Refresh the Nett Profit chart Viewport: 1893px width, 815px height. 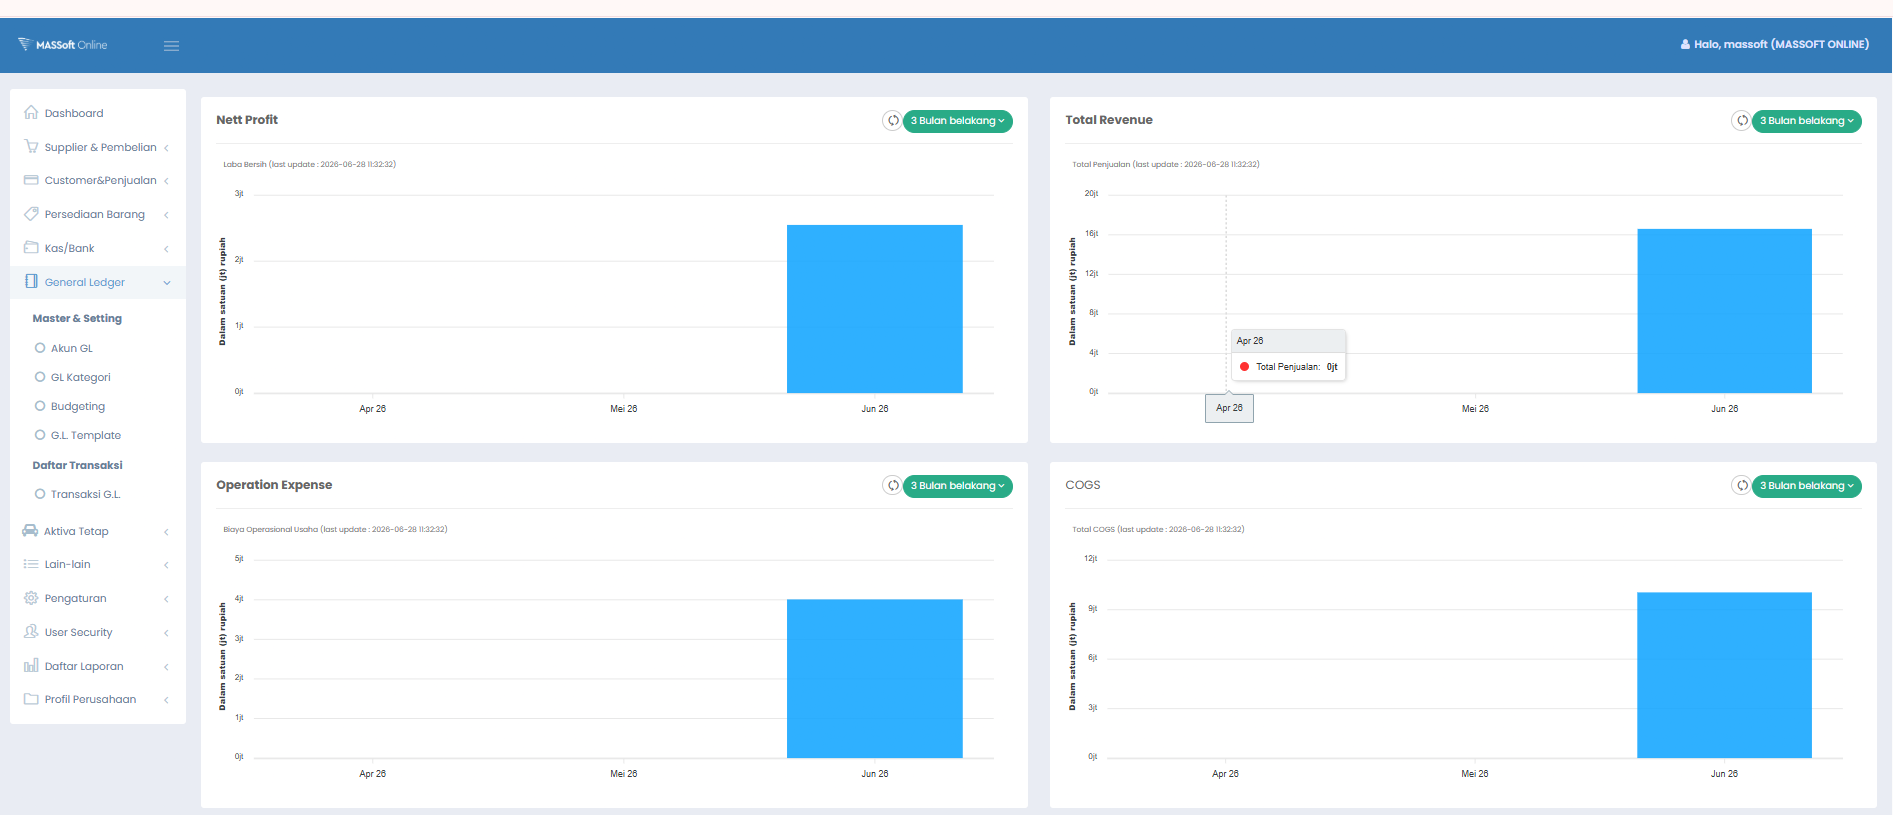[x=892, y=121]
